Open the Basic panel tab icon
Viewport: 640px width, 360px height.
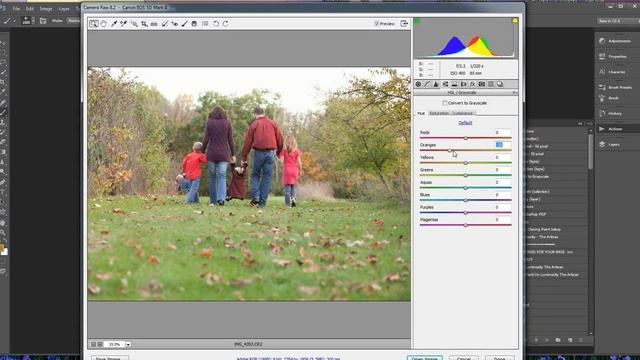click(x=418, y=84)
